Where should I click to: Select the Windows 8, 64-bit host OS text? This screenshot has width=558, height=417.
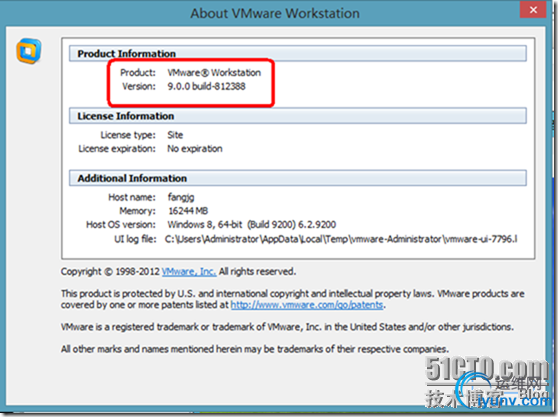(x=252, y=225)
